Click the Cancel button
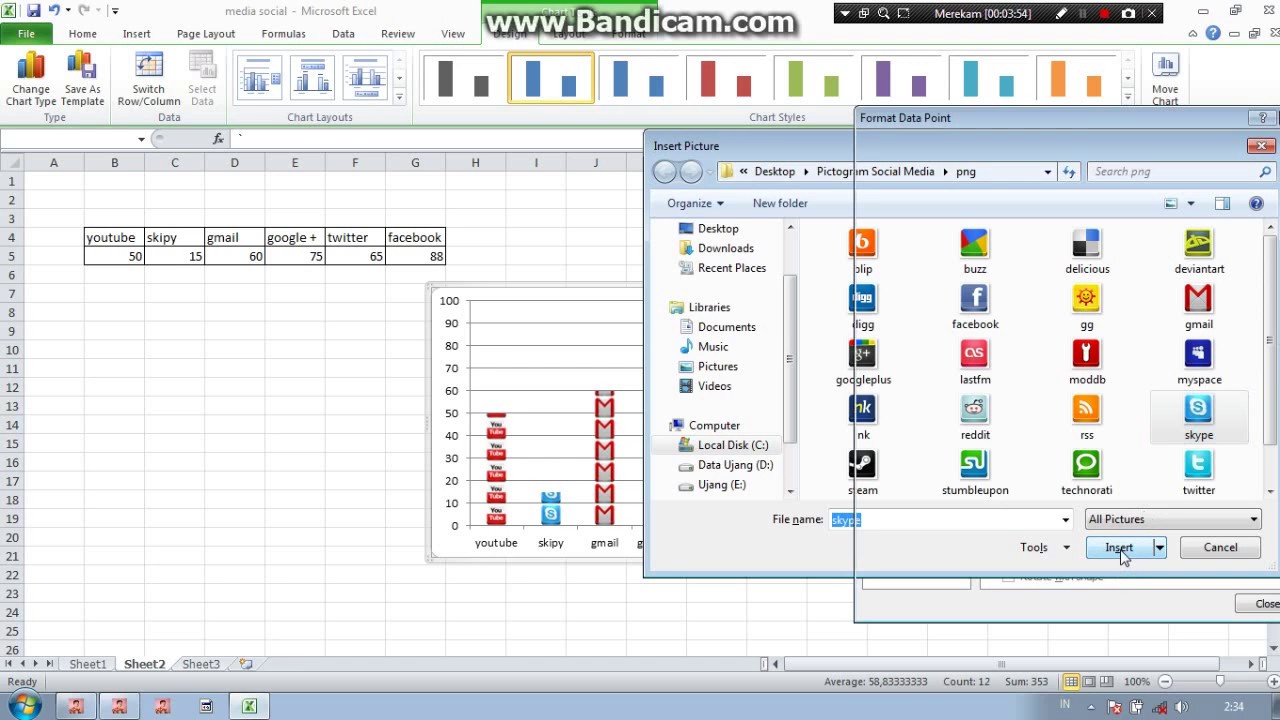 tap(1220, 547)
